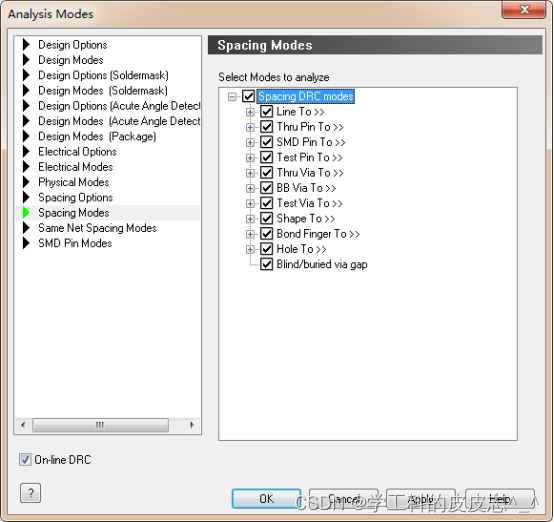Click arrow icon beside Electrical Modes
Screen dimensions: 554x522
coord(26,166)
